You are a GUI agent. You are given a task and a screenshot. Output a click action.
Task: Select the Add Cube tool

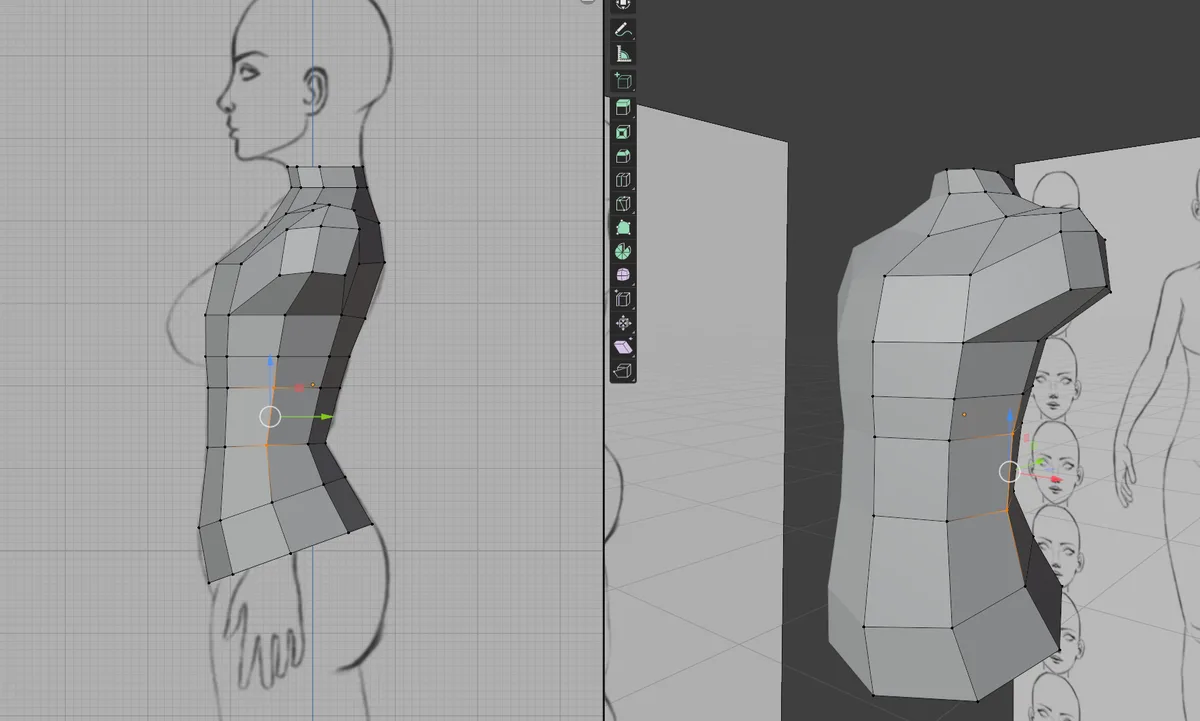point(623,81)
